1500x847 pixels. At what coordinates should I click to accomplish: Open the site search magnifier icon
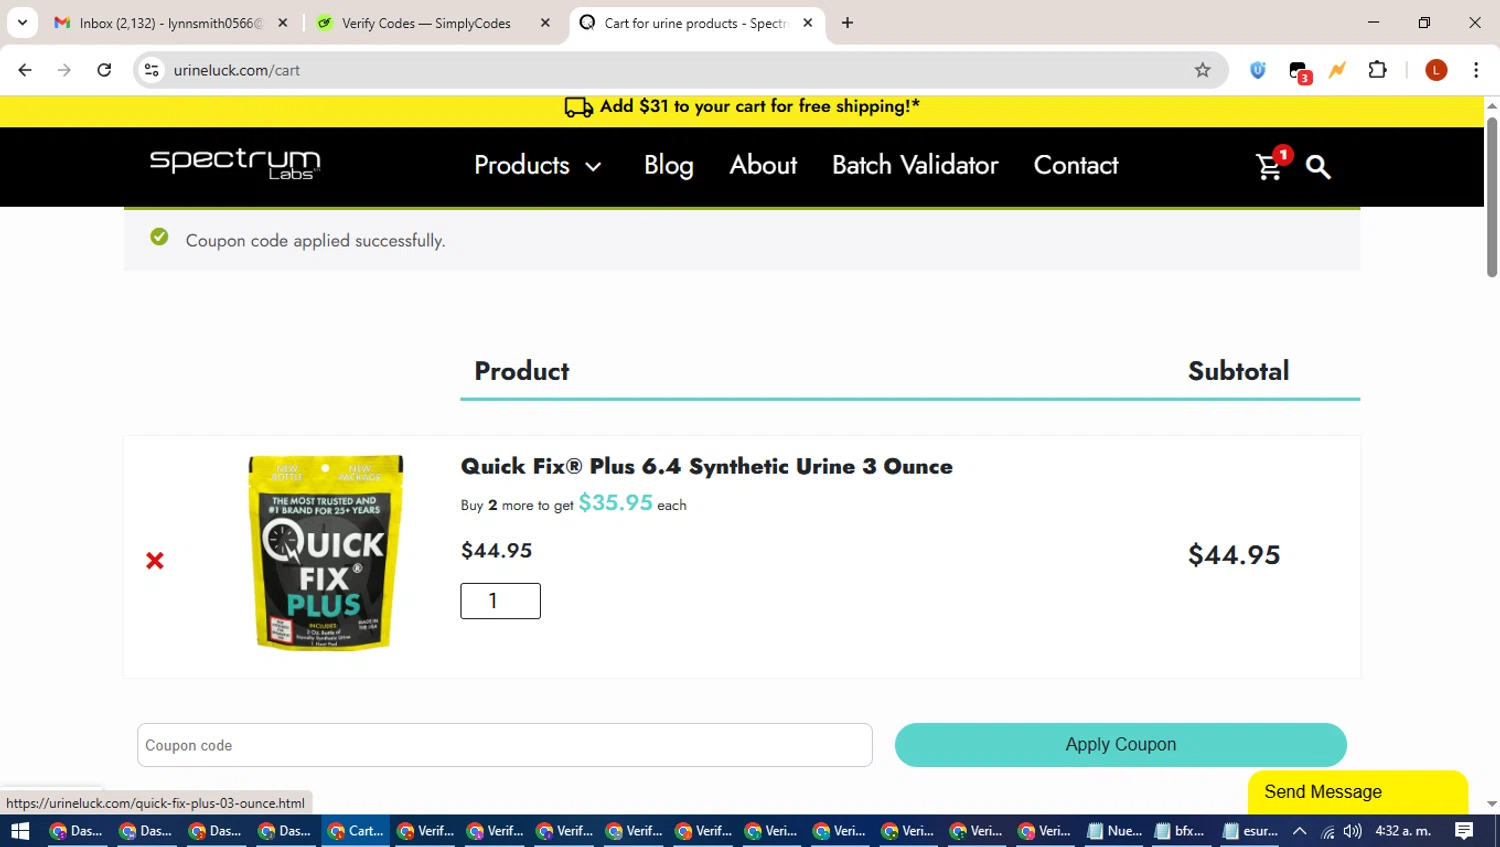[x=1318, y=167]
